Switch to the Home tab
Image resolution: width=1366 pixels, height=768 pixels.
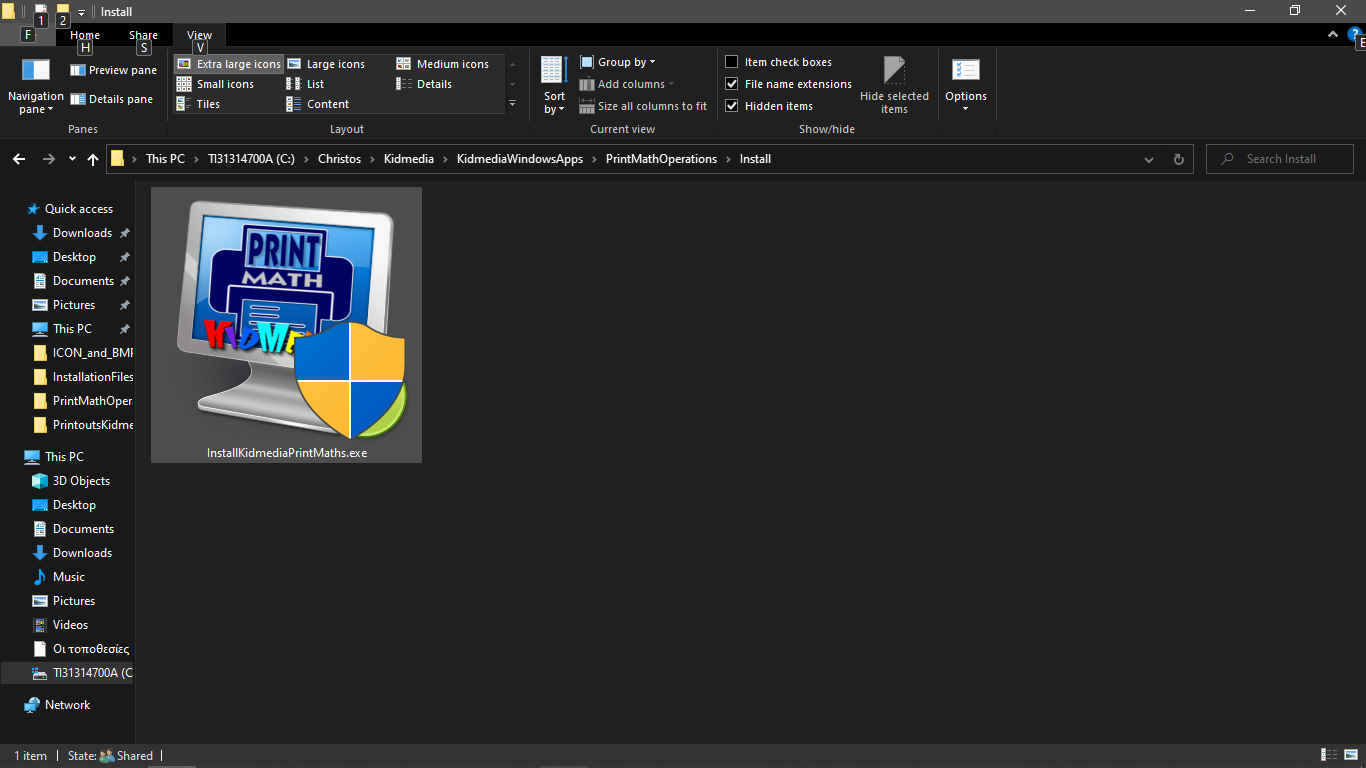click(x=85, y=35)
